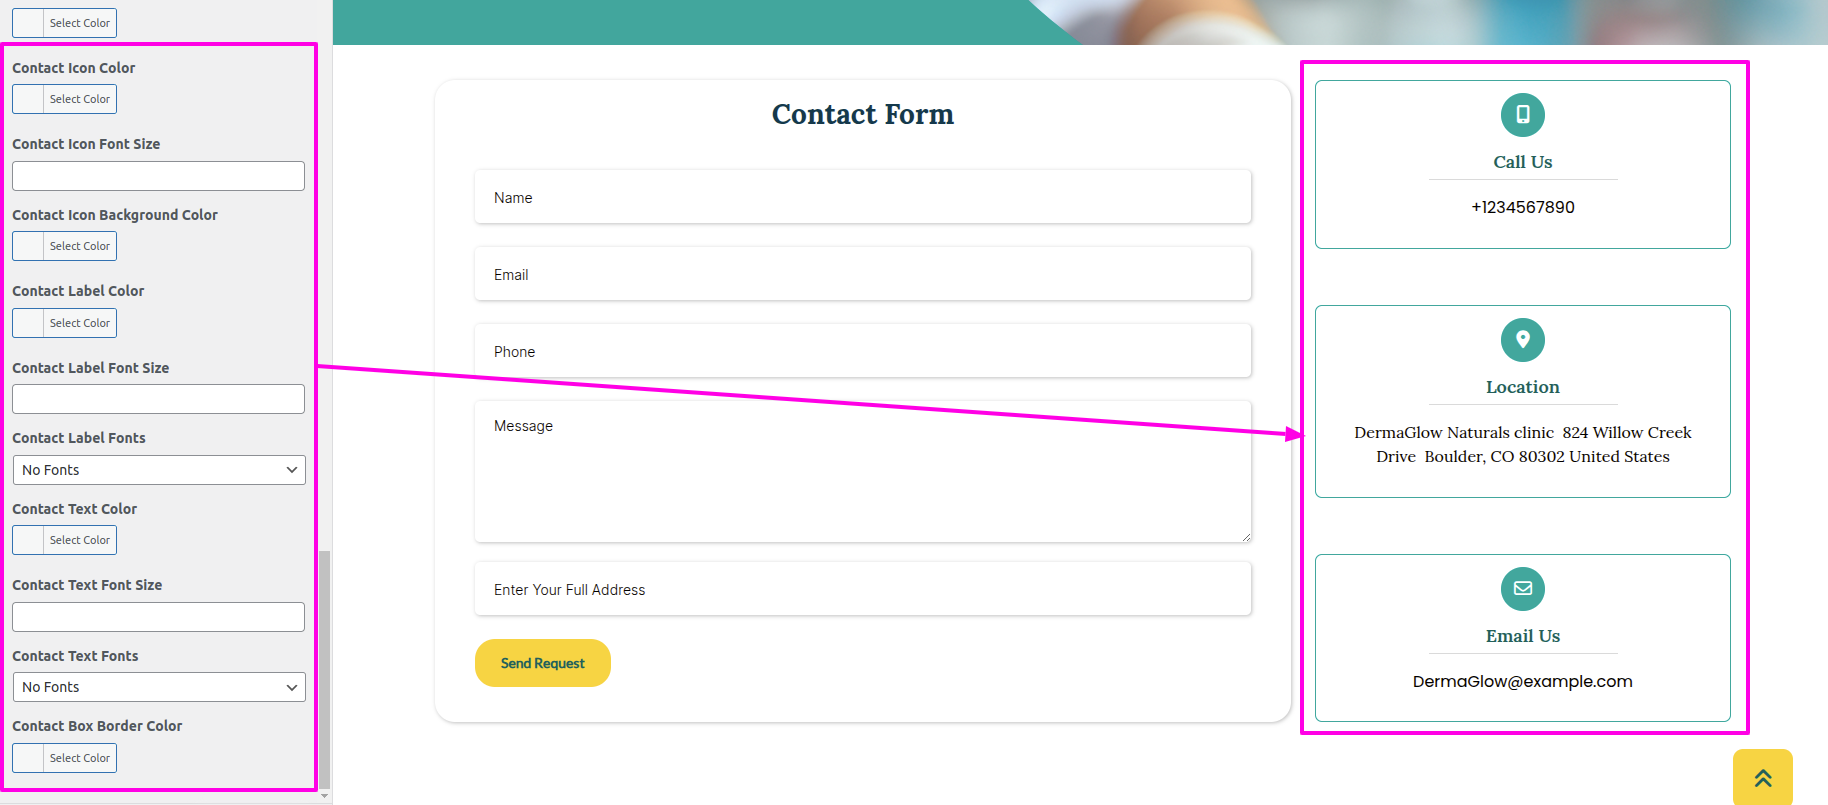Select color for Contact Box Border Color

coord(64,758)
